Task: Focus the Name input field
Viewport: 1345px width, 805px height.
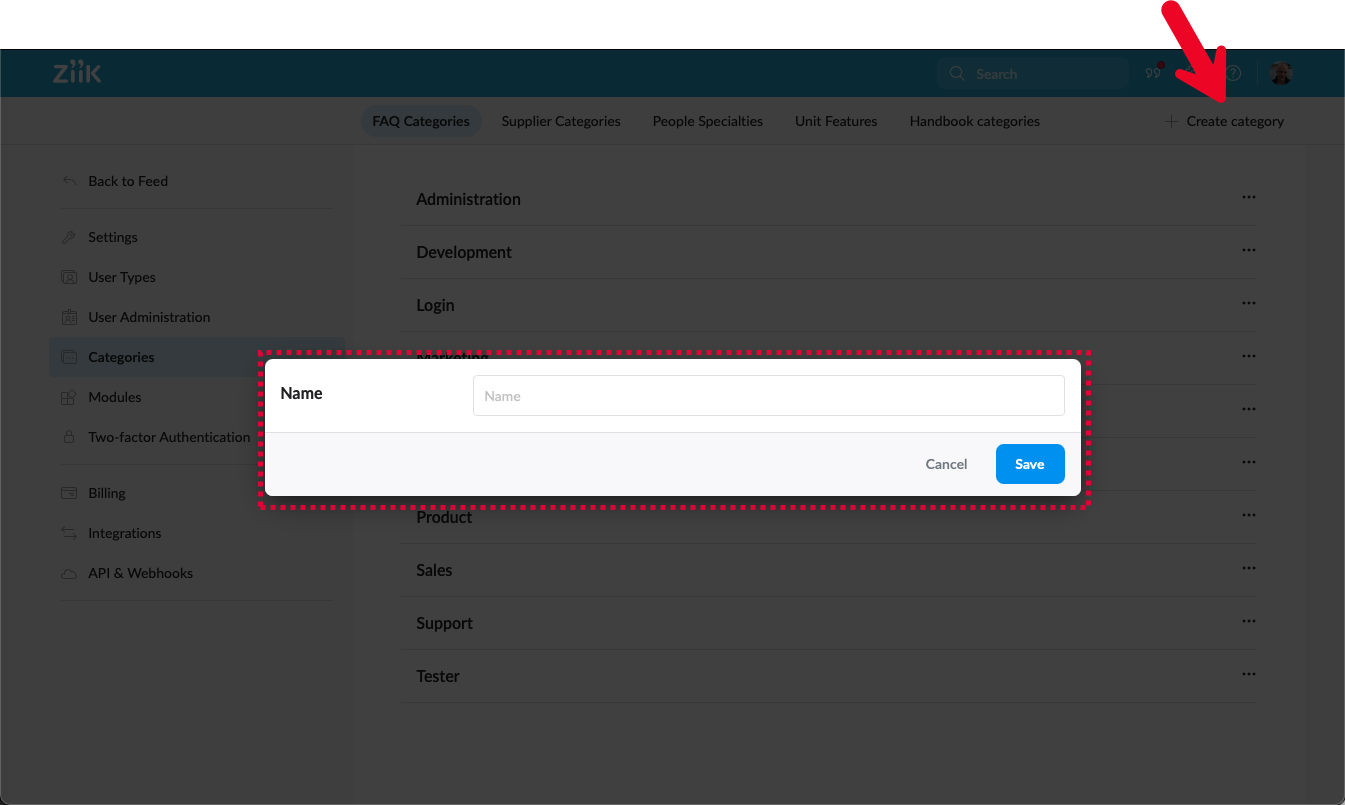Action: pos(769,396)
